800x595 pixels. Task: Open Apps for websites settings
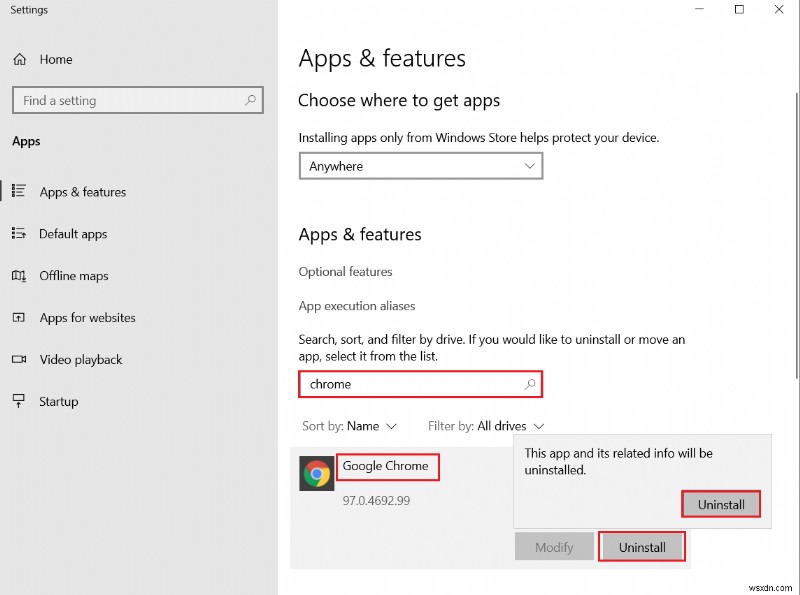click(x=85, y=318)
